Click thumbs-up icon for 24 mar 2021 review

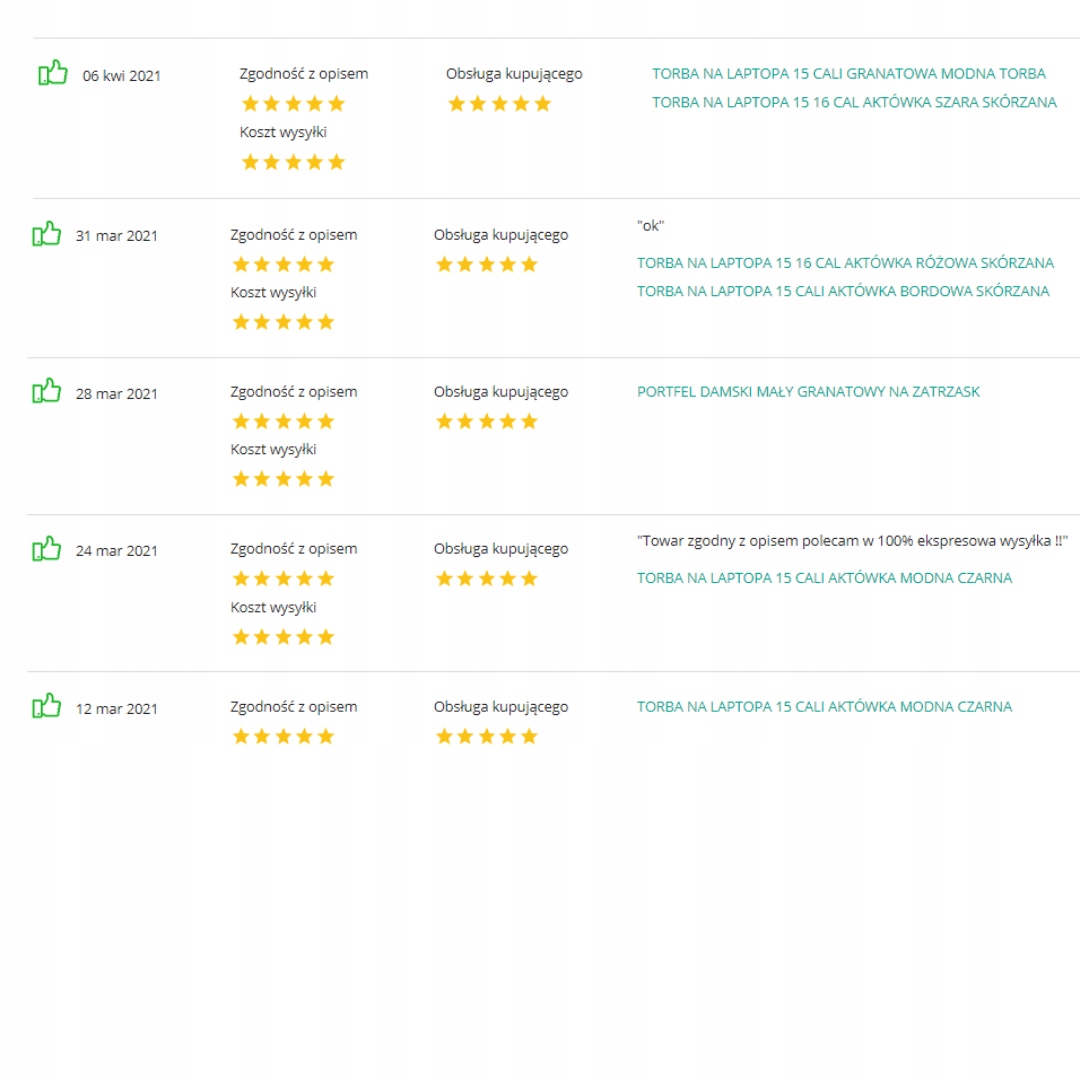(46, 549)
